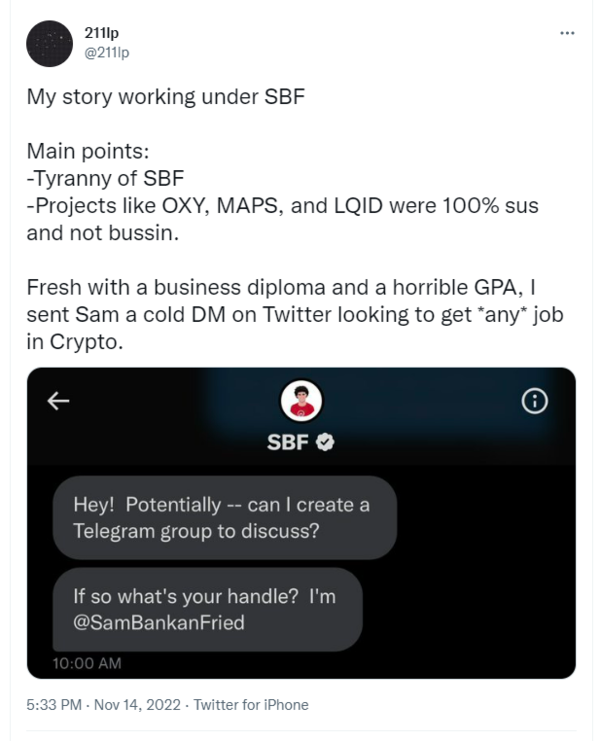Click the SBF name in the DM header

coord(286,442)
